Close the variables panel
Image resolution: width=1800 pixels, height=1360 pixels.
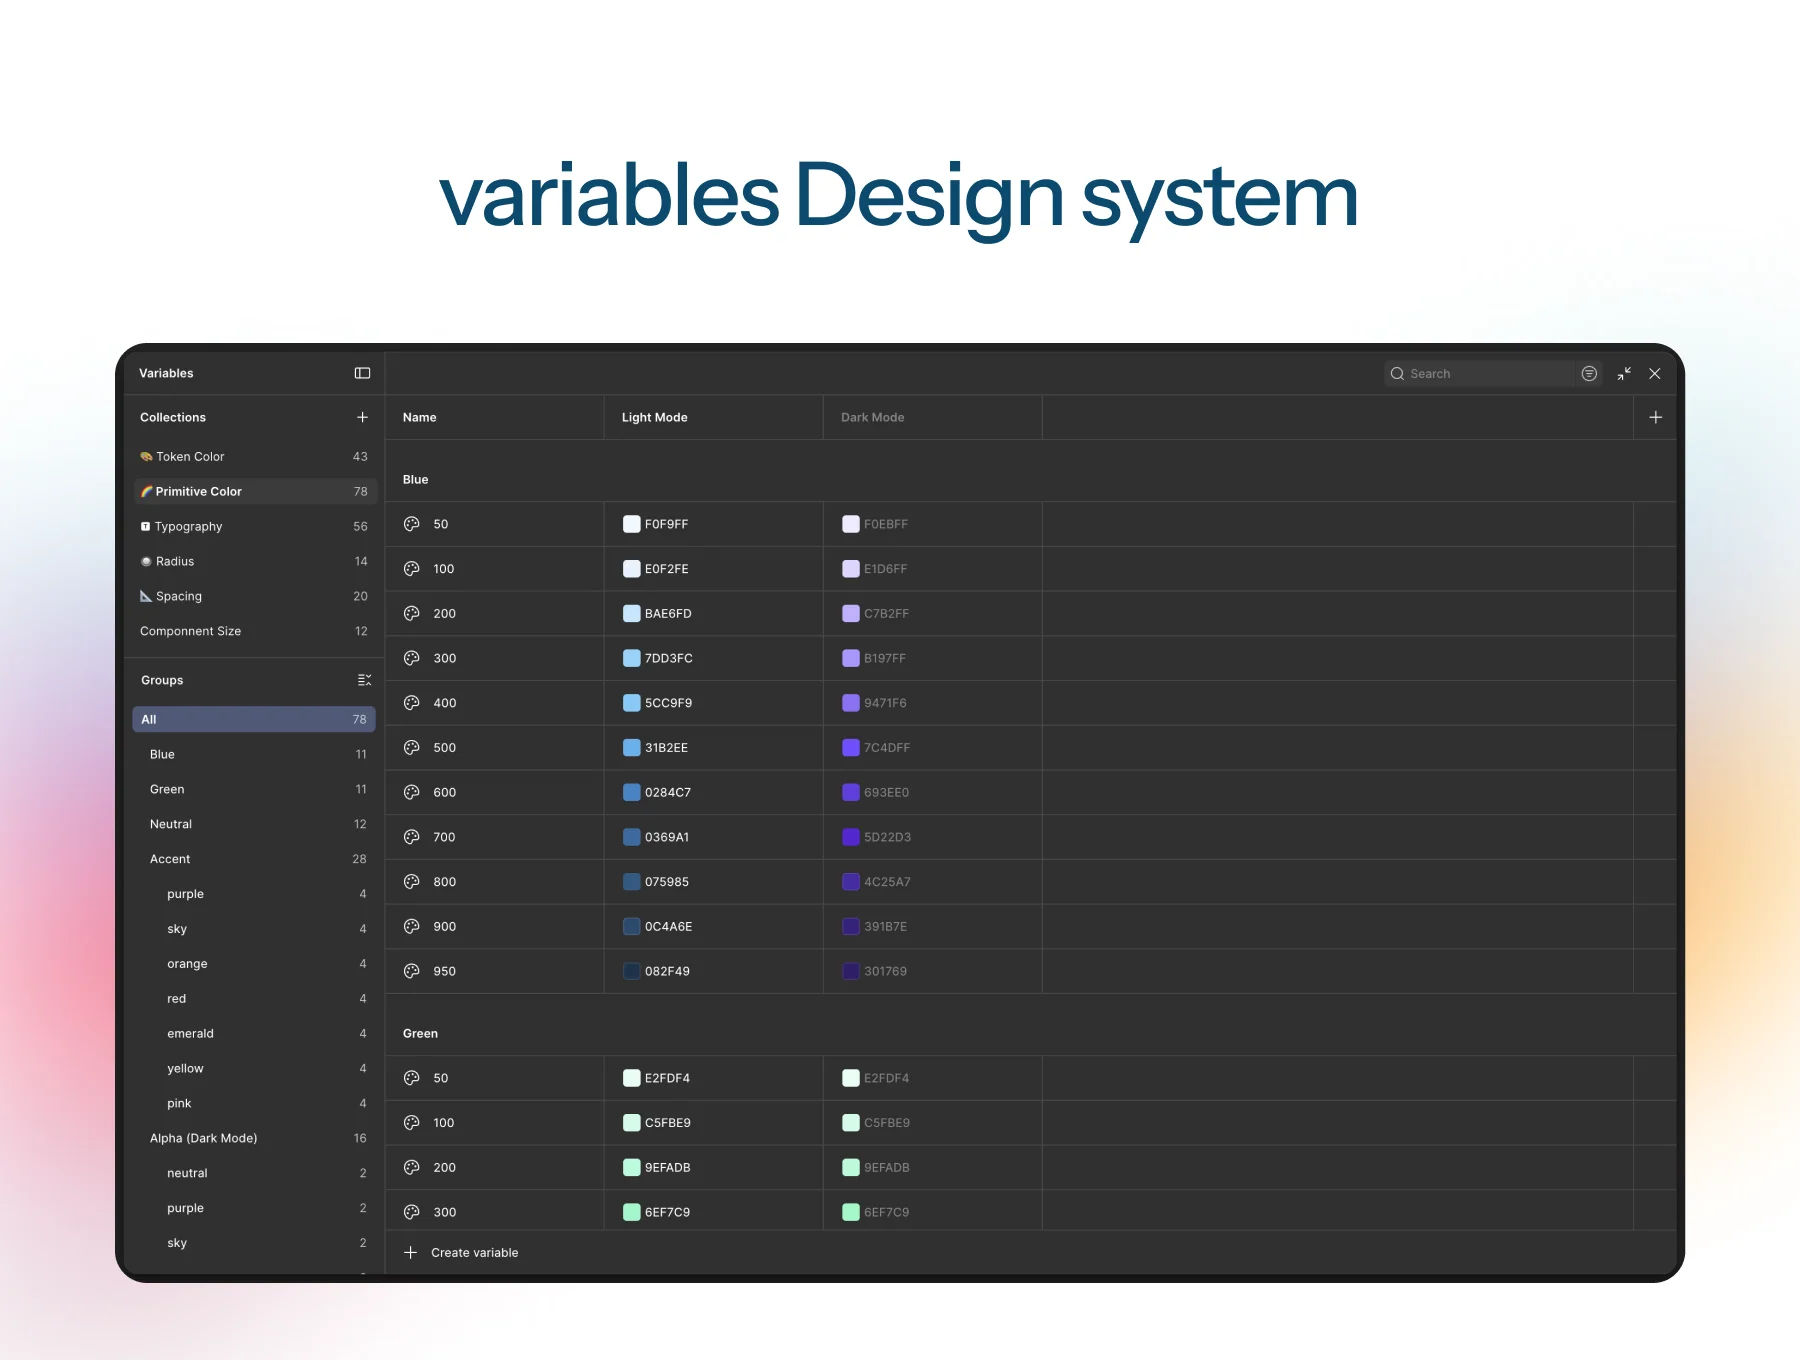tap(1655, 373)
